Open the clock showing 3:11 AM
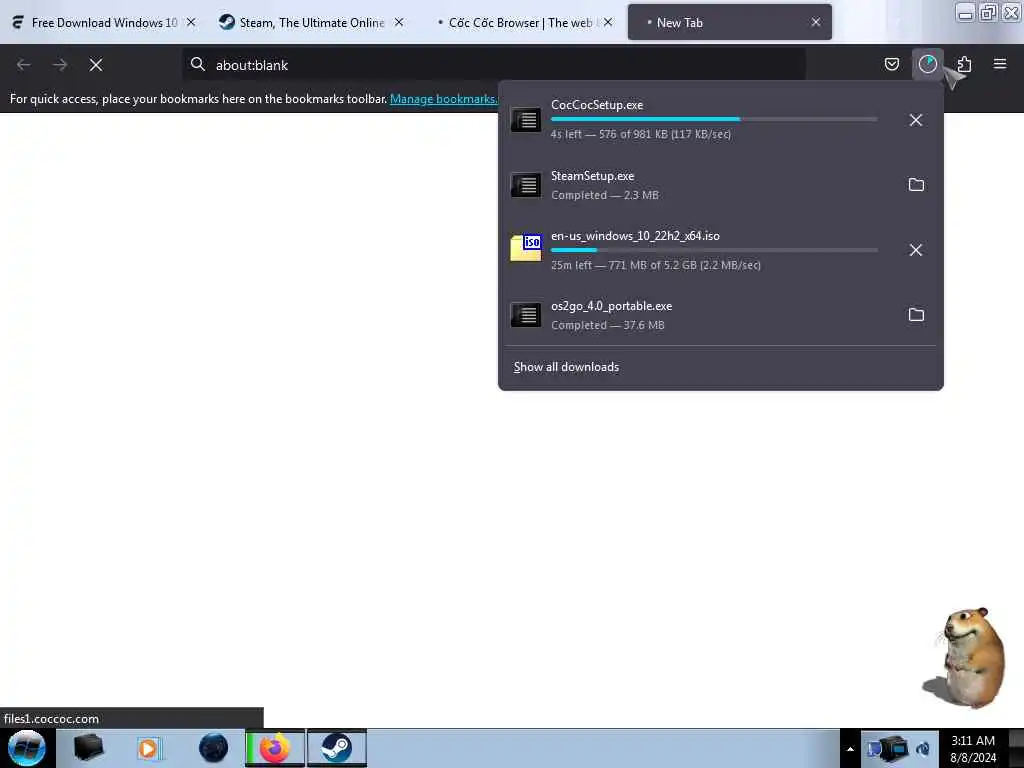Image resolution: width=1024 pixels, height=768 pixels. click(x=973, y=749)
